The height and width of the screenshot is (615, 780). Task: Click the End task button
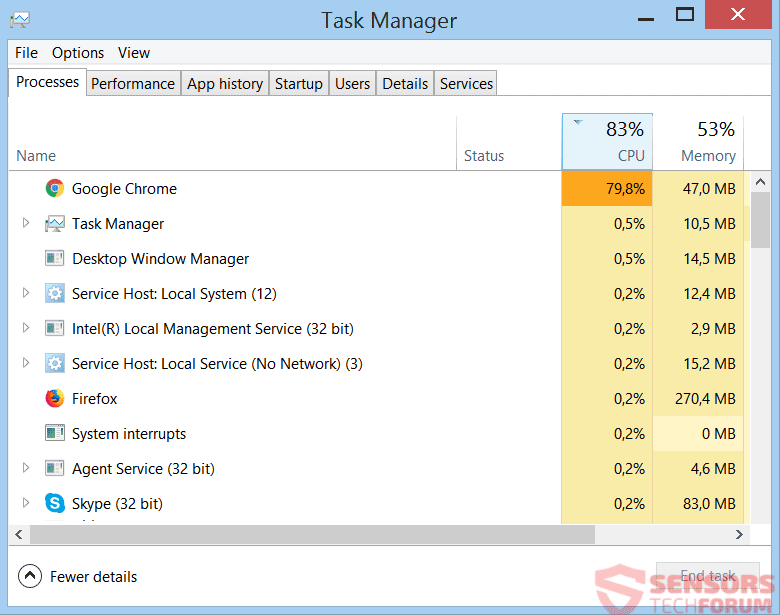707,576
